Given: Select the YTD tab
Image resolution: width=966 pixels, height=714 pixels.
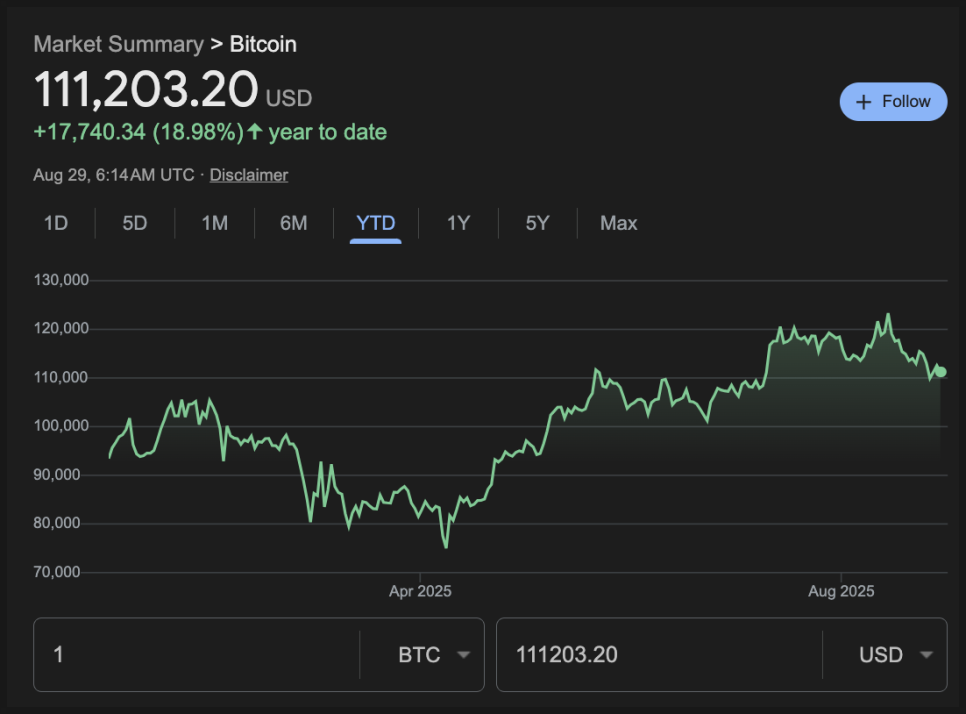Looking at the screenshot, I should point(376,223).
